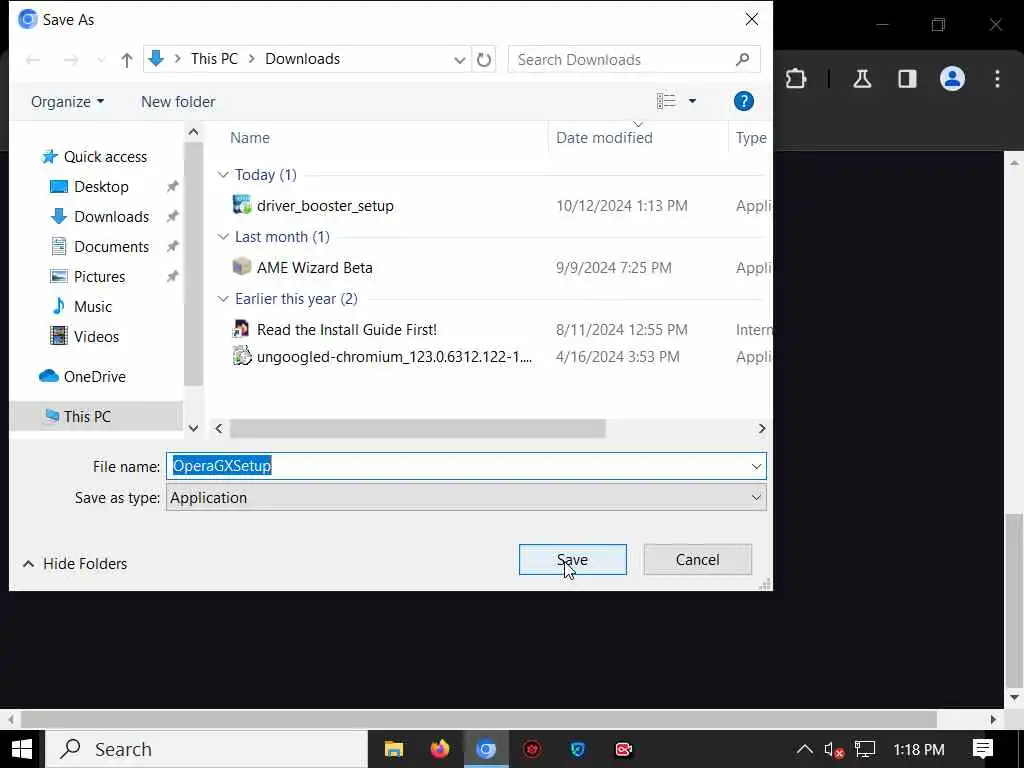Open the Organize menu

click(67, 102)
